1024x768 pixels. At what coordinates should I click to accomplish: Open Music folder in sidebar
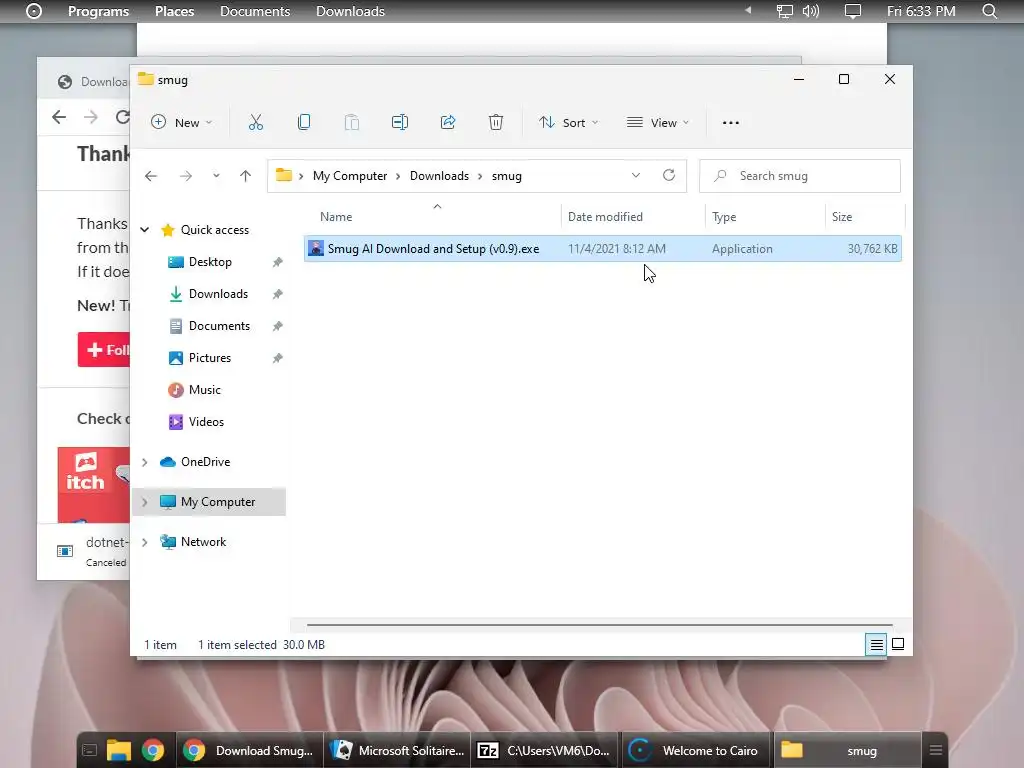(x=204, y=390)
